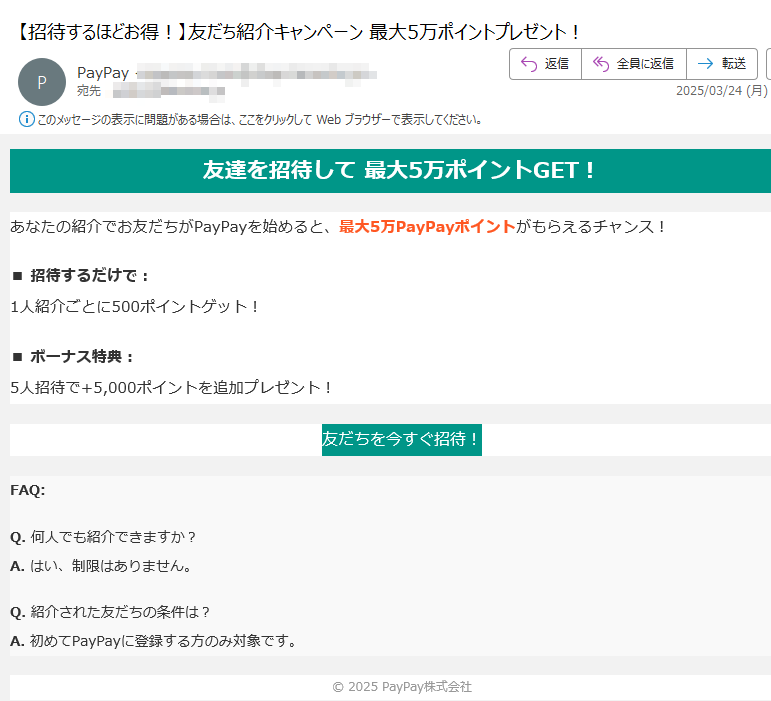This screenshot has height=701, width=771.
Task: Click the PayPay sender avatar circle
Action: click(42, 82)
